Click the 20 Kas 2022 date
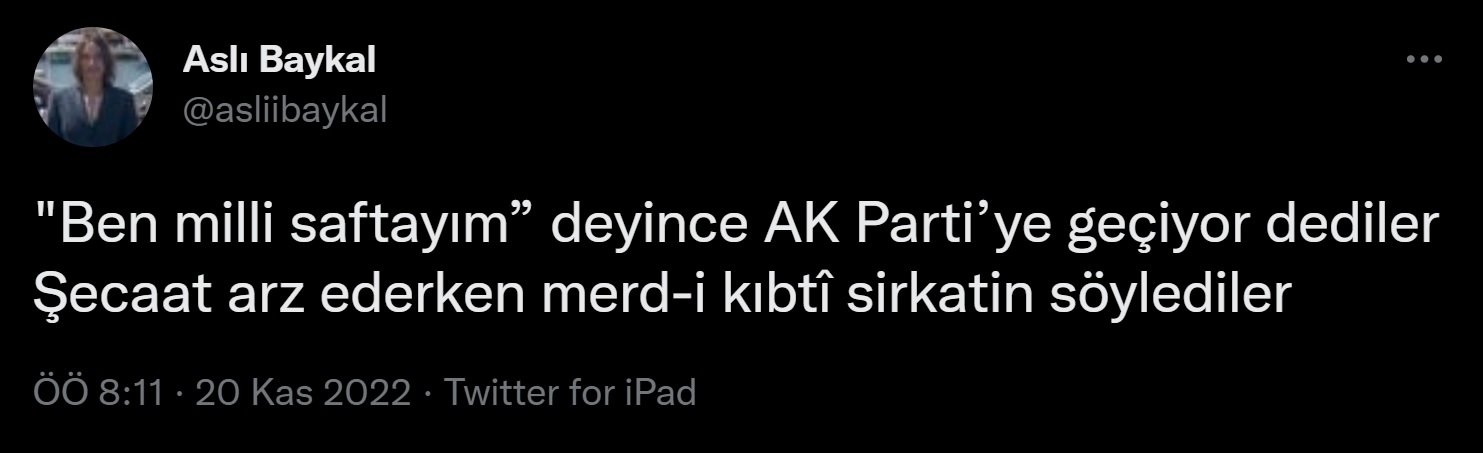The height and width of the screenshot is (453, 1483). (x=303, y=393)
